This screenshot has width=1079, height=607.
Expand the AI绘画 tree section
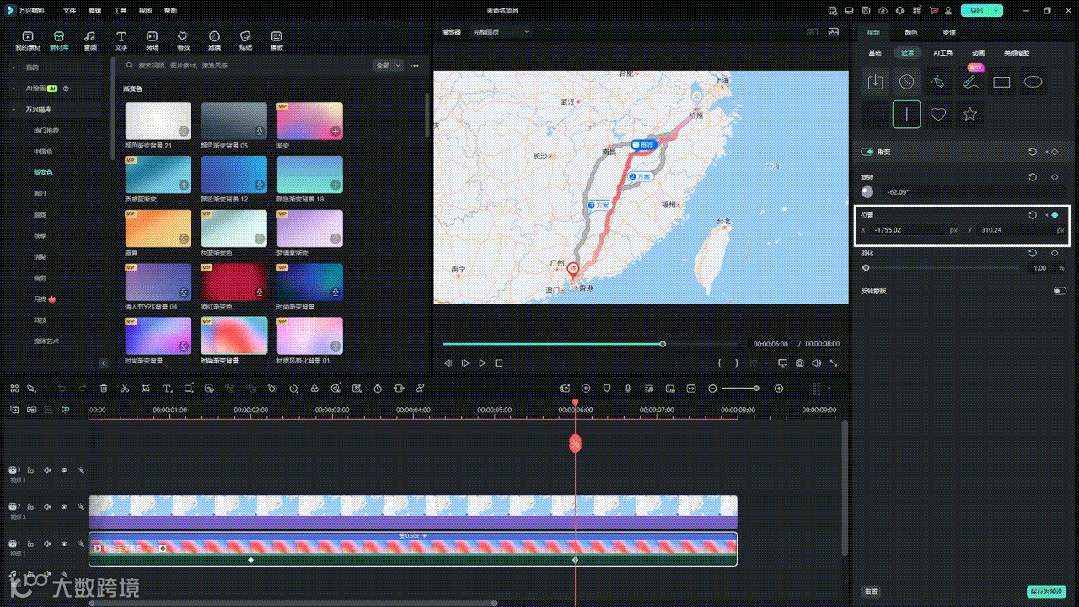(14, 88)
